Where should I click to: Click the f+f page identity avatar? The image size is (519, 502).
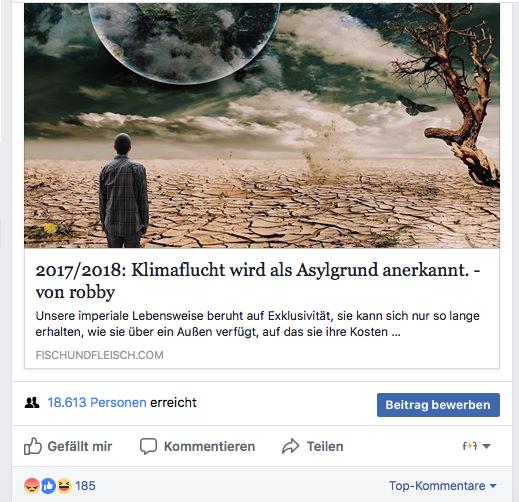[470, 446]
